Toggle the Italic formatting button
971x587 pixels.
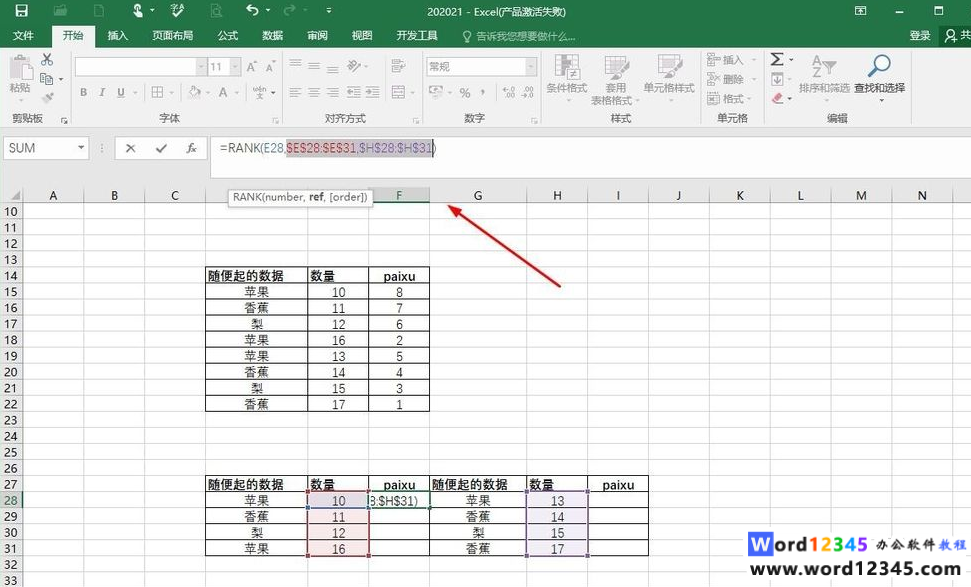[x=102, y=93]
